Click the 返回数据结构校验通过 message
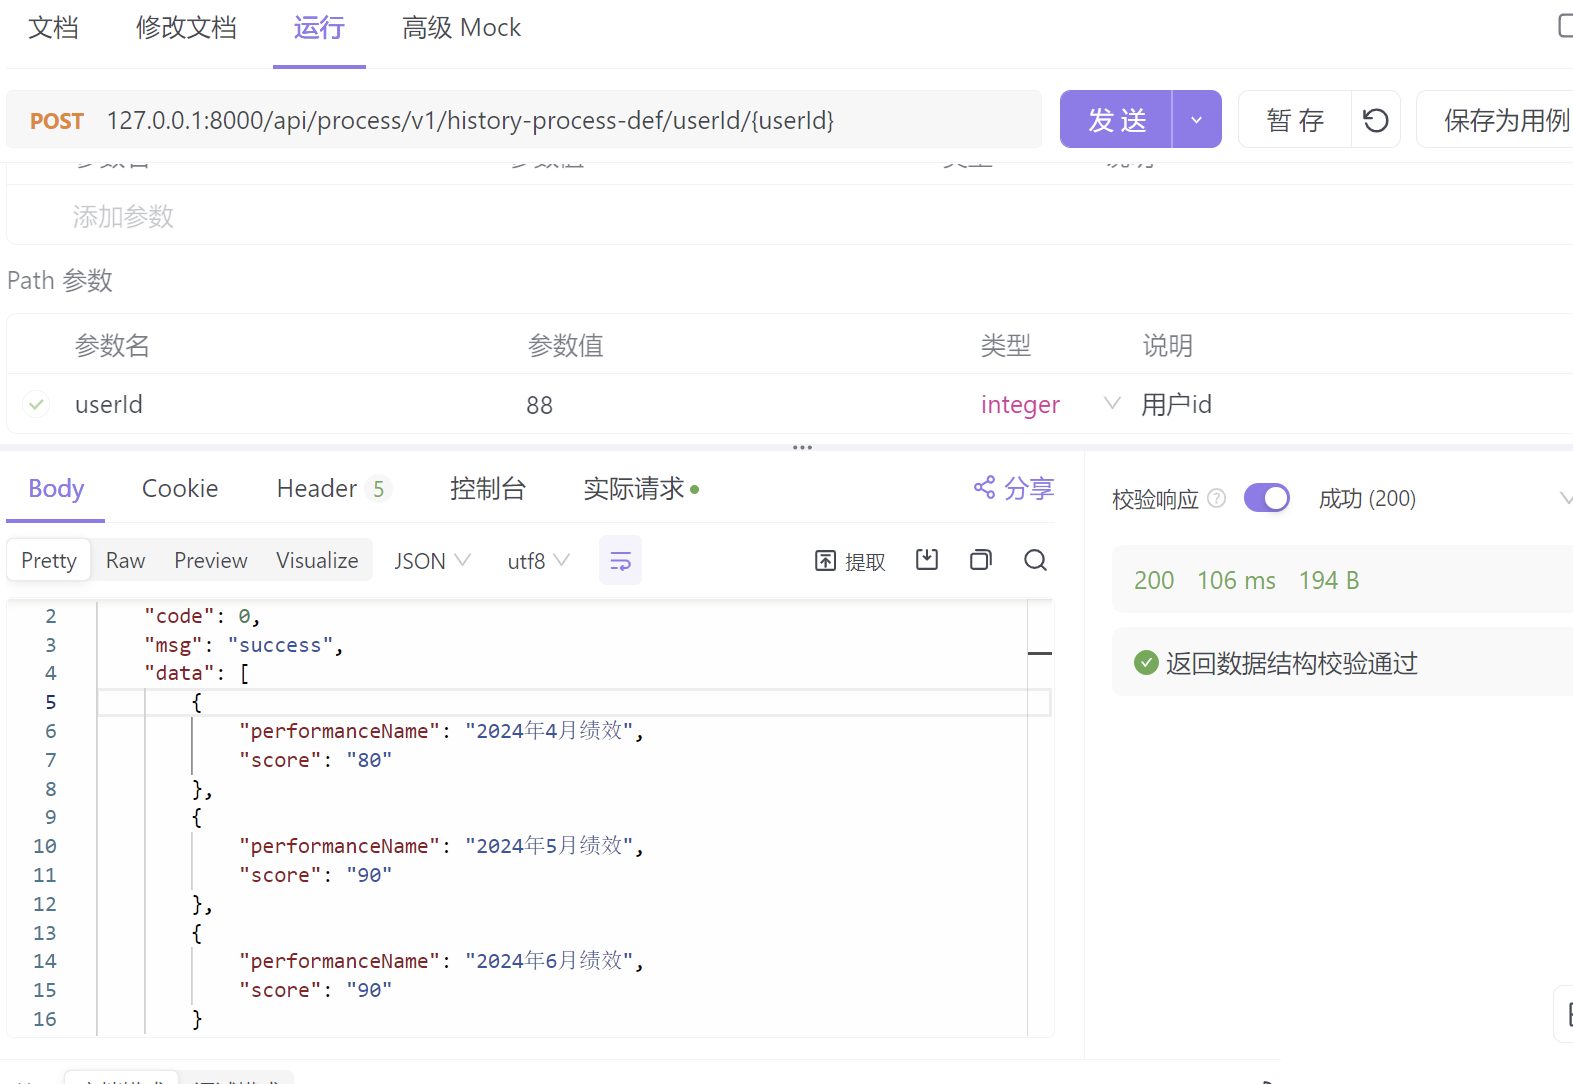1573x1084 pixels. 1291,663
